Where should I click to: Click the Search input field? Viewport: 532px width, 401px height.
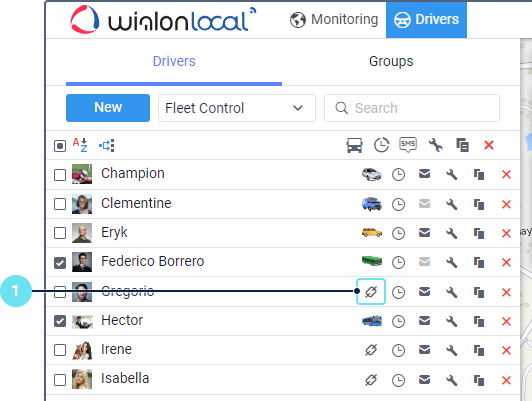(412, 108)
